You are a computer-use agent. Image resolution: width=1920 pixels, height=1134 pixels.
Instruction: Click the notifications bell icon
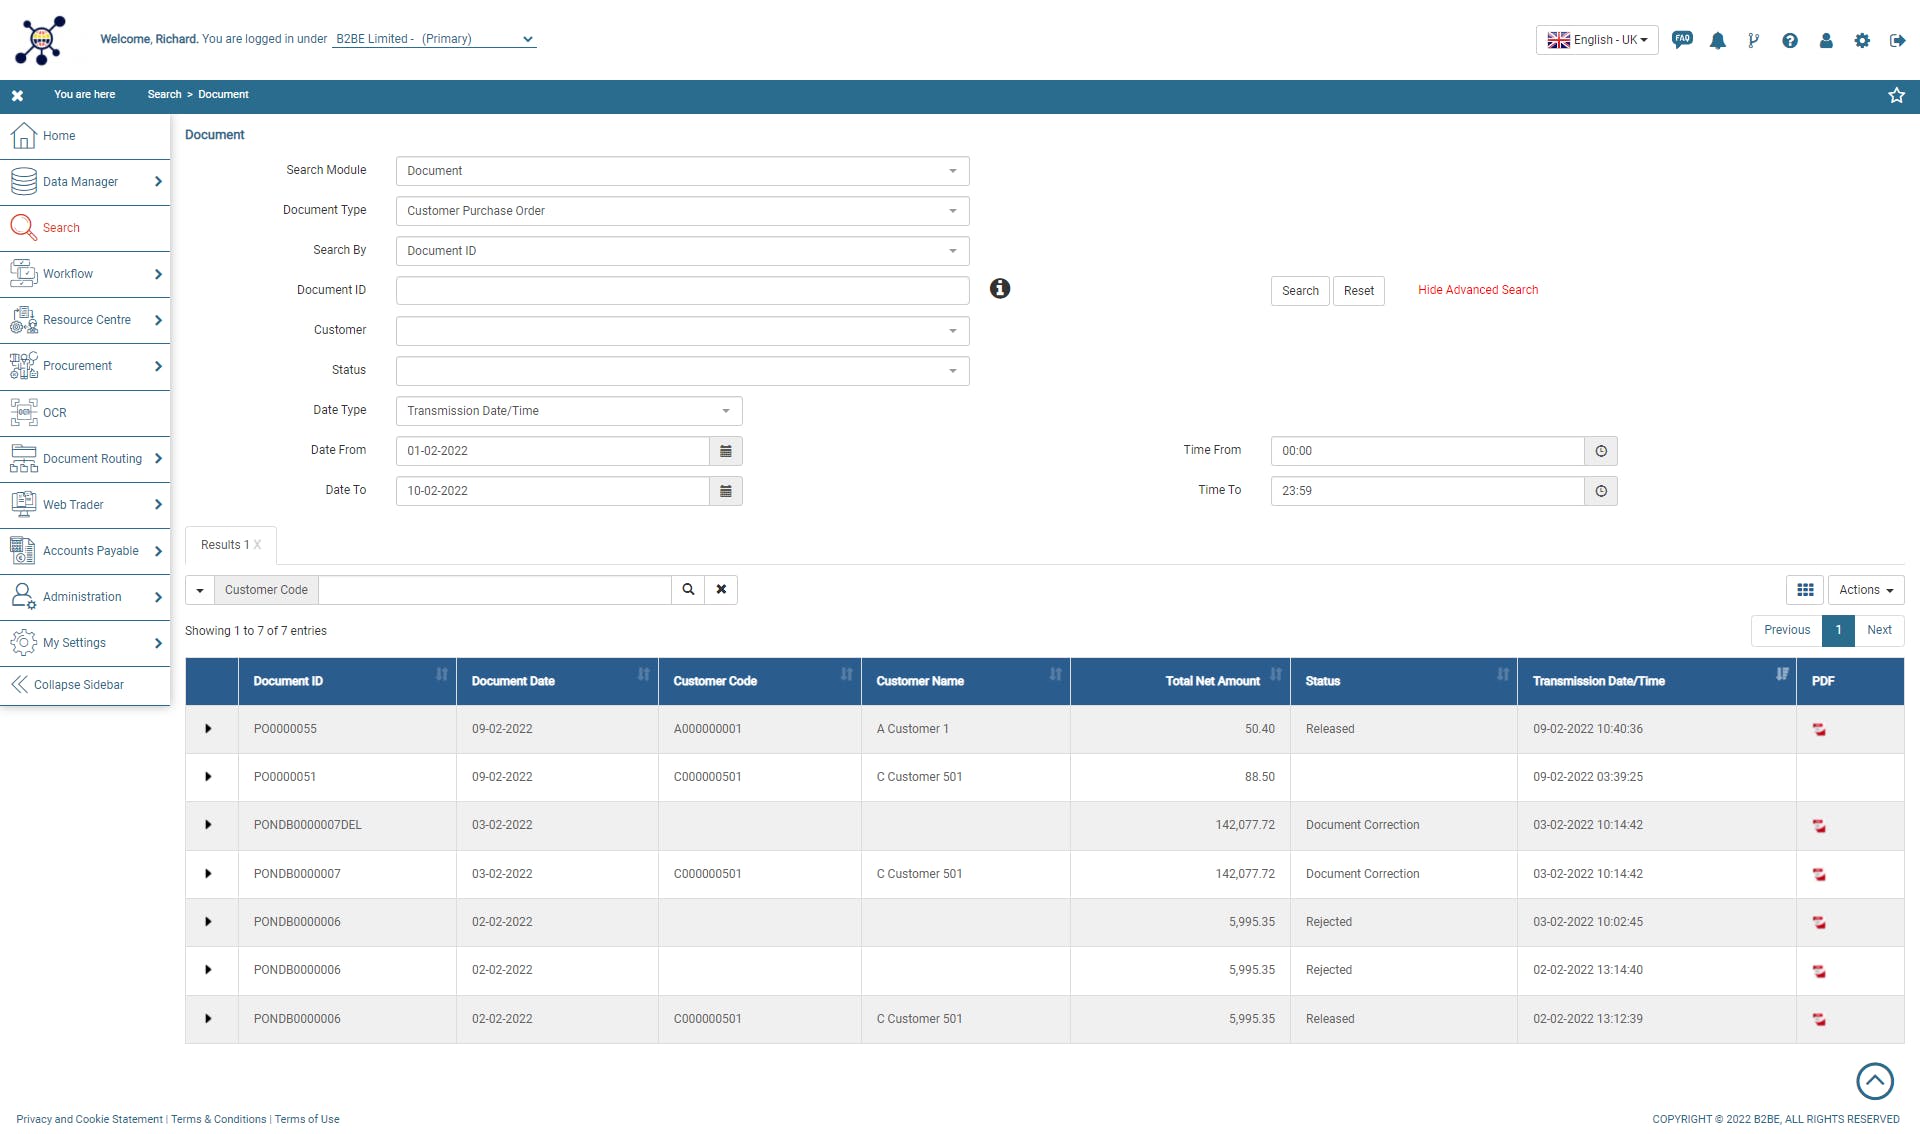[x=1718, y=41]
